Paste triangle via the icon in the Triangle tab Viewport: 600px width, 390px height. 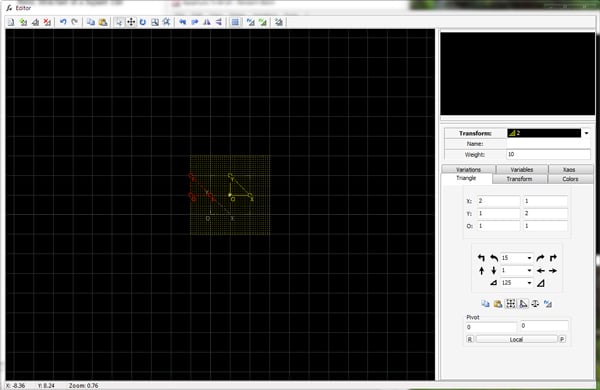[498, 304]
